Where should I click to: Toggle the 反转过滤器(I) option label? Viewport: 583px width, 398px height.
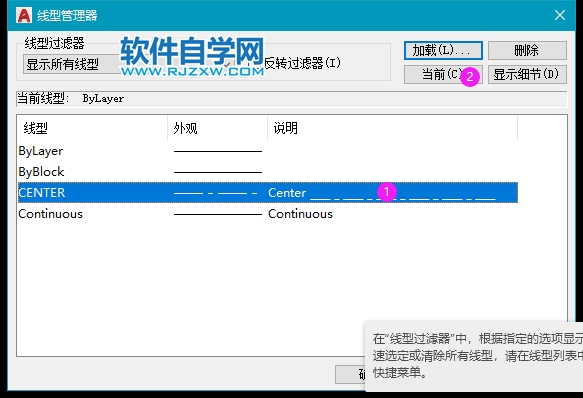tap(302, 63)
